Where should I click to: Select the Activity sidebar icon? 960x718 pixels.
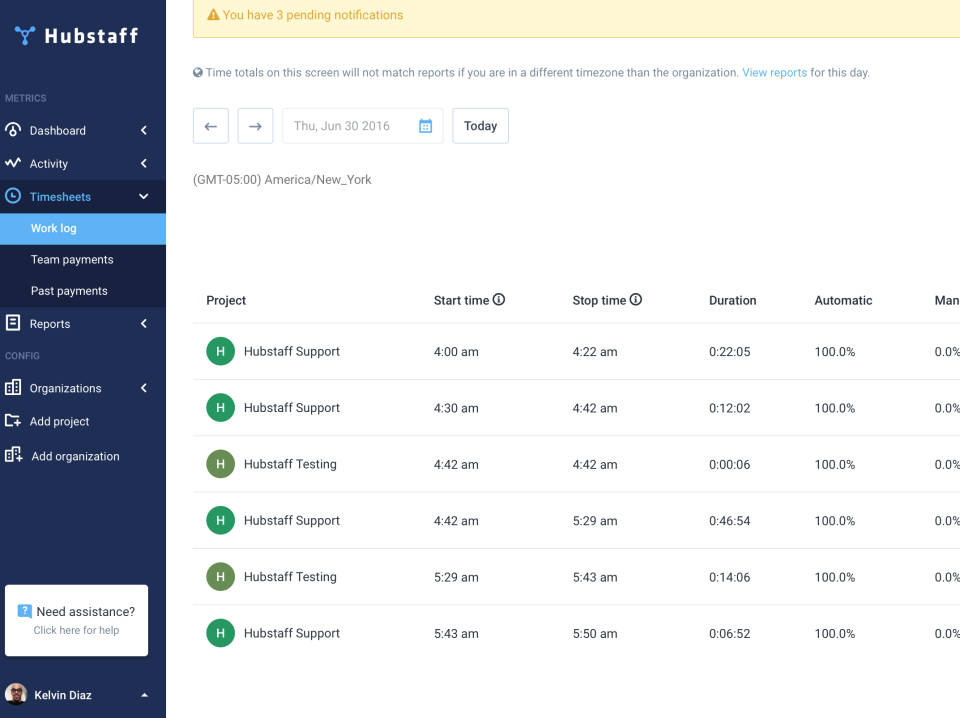click(x=13, y=163)
